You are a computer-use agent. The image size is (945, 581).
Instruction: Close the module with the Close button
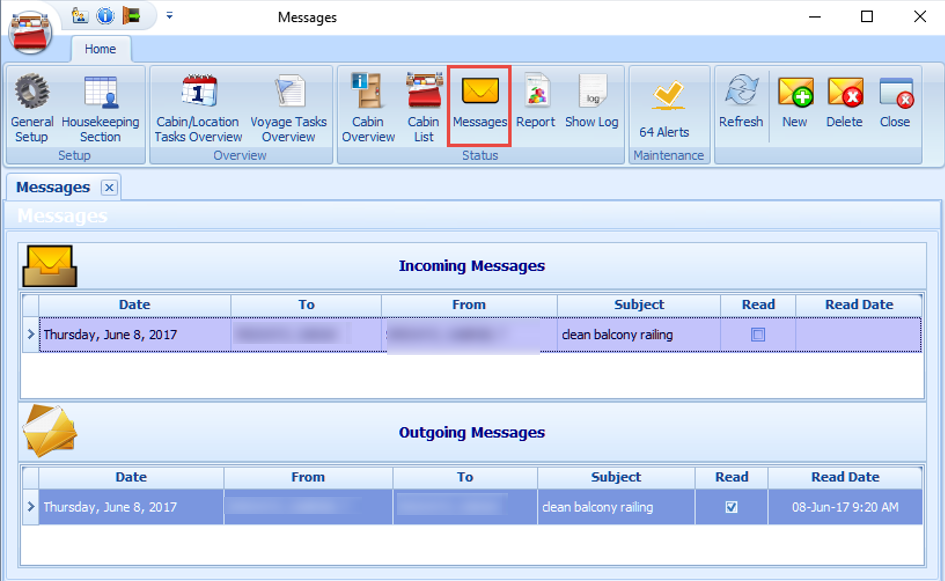(895, 100)
